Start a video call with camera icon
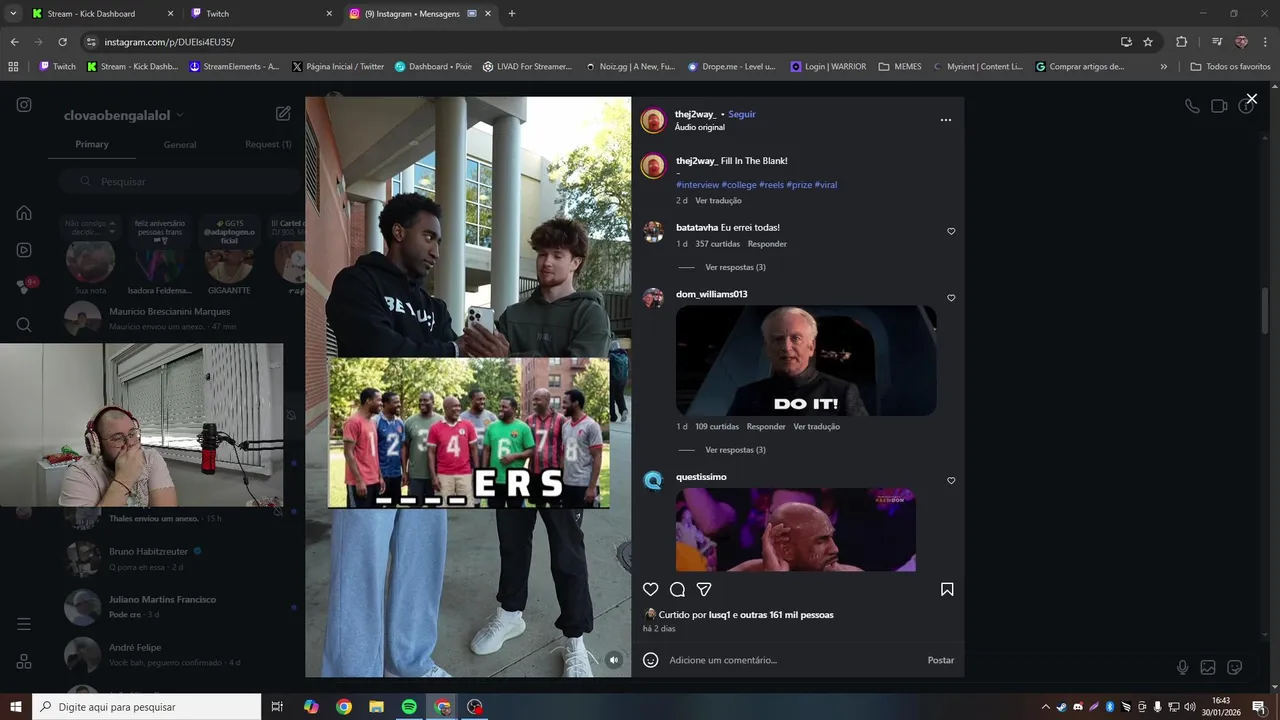The height and width of the screenshot is (720, 1280). click(1219, 106)
